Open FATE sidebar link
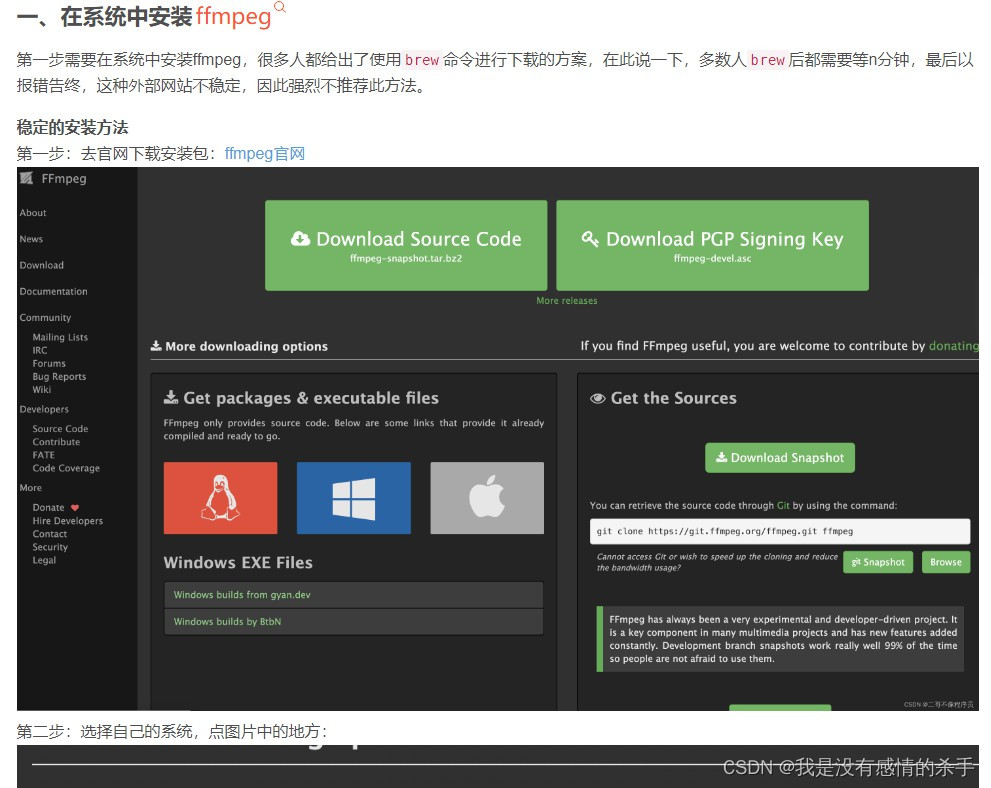Viewport: 991px width, 788px height. [44, 455]
